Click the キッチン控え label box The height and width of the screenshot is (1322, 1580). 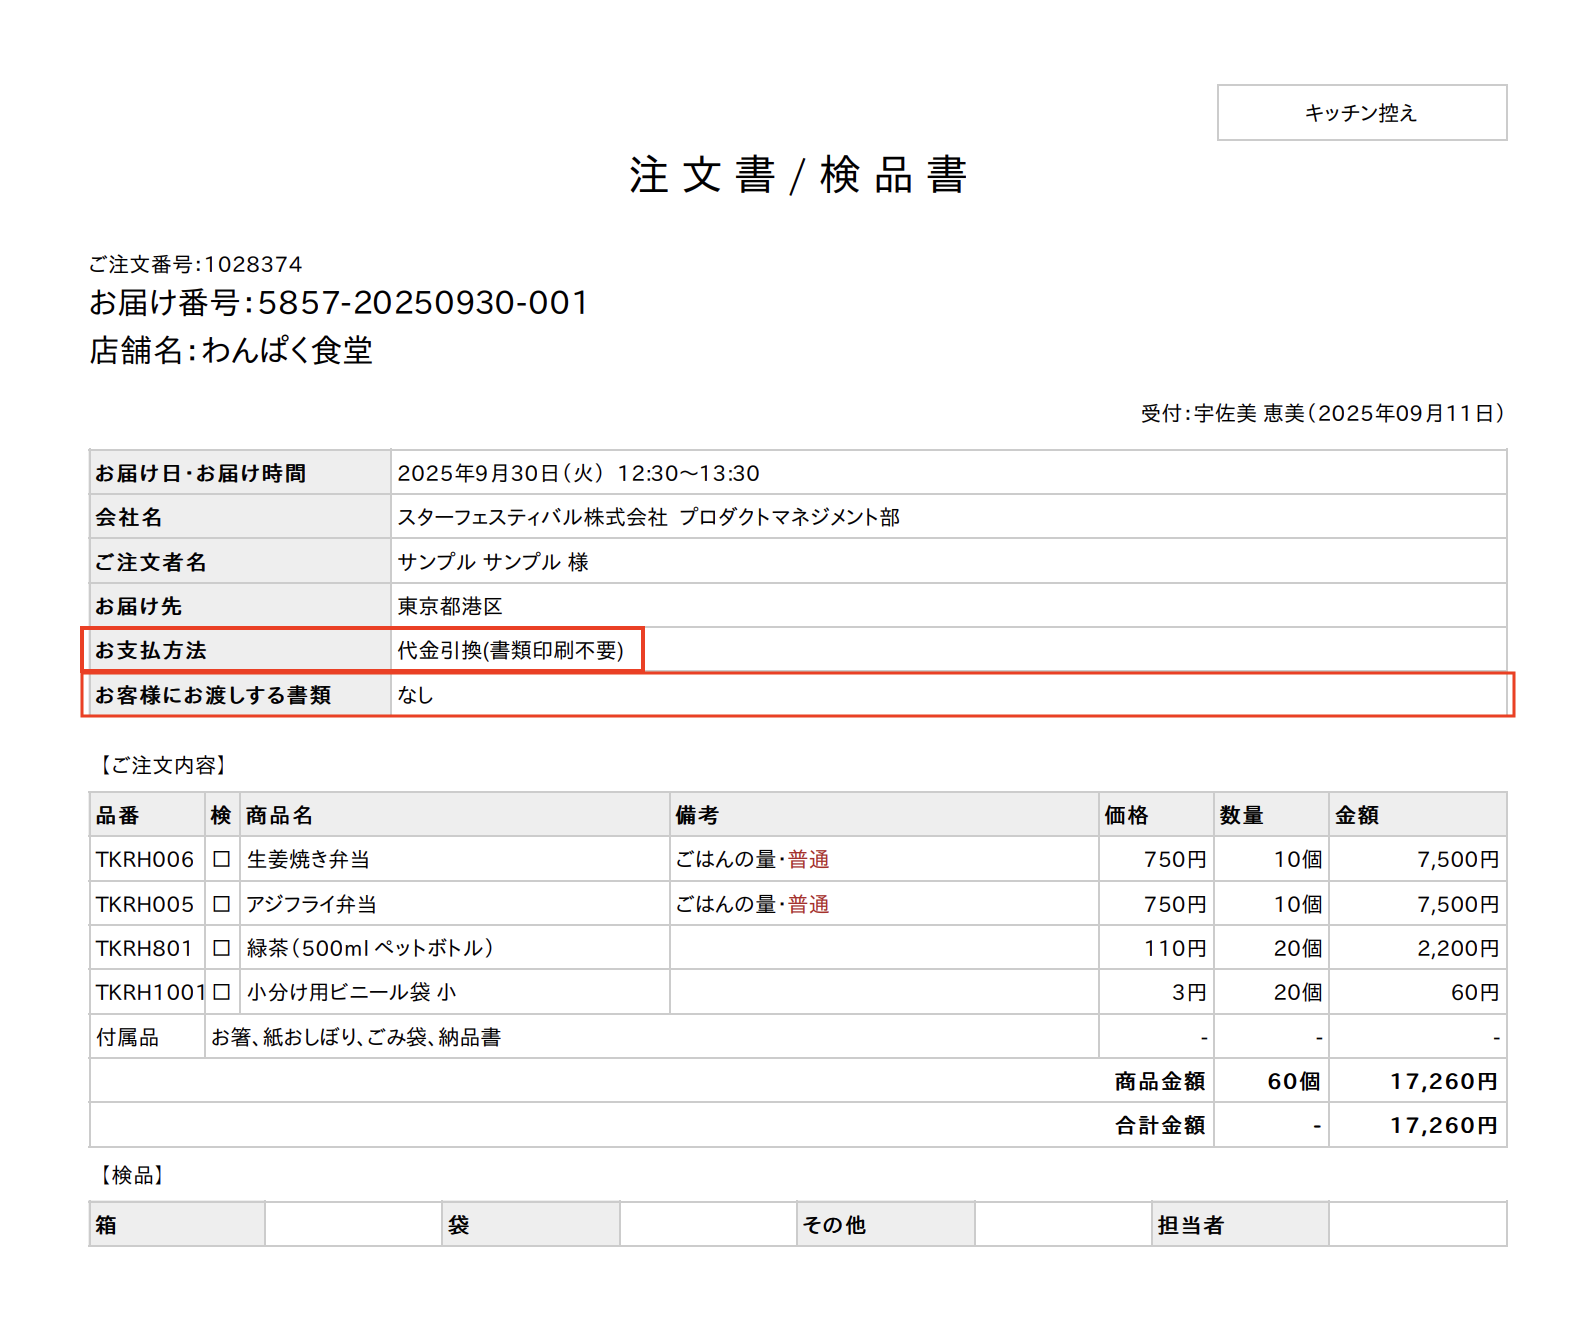click(1361, 113)
